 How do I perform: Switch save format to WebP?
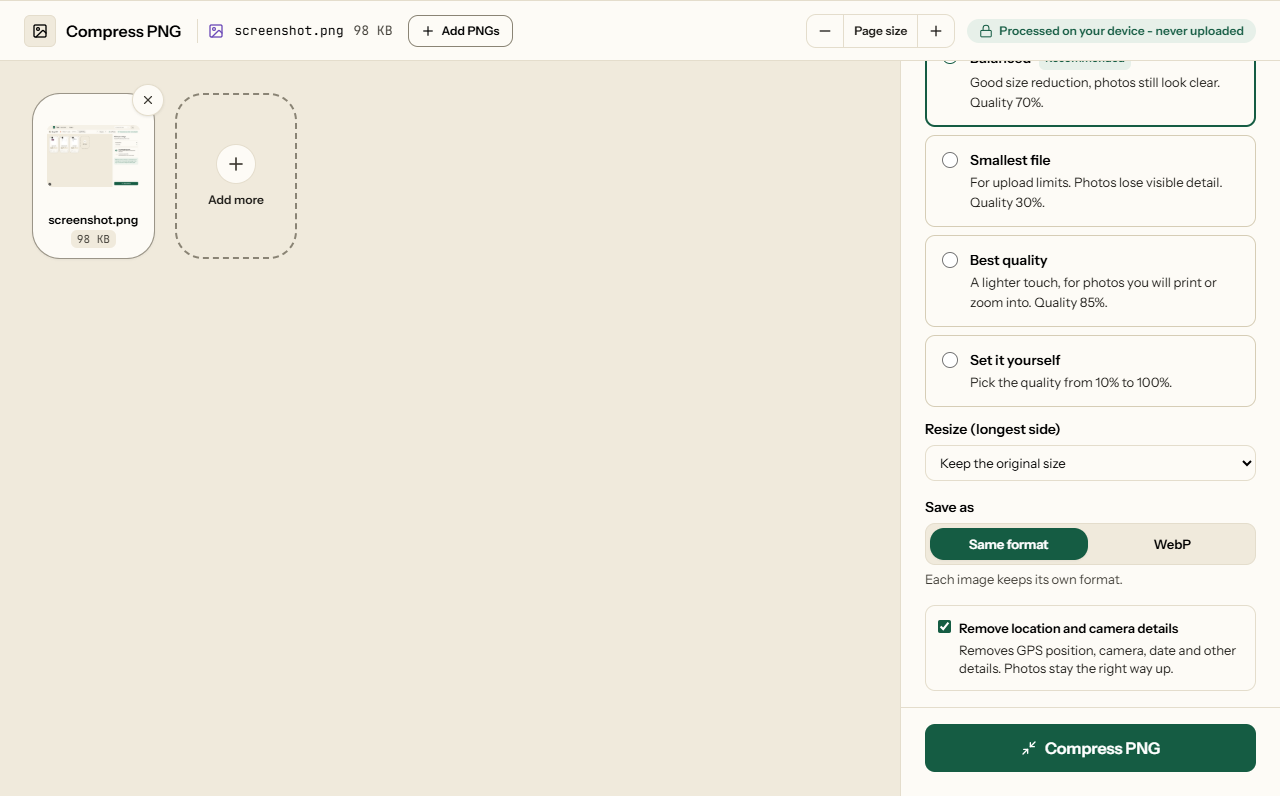pyautogui.click(x=1172, y=544)
